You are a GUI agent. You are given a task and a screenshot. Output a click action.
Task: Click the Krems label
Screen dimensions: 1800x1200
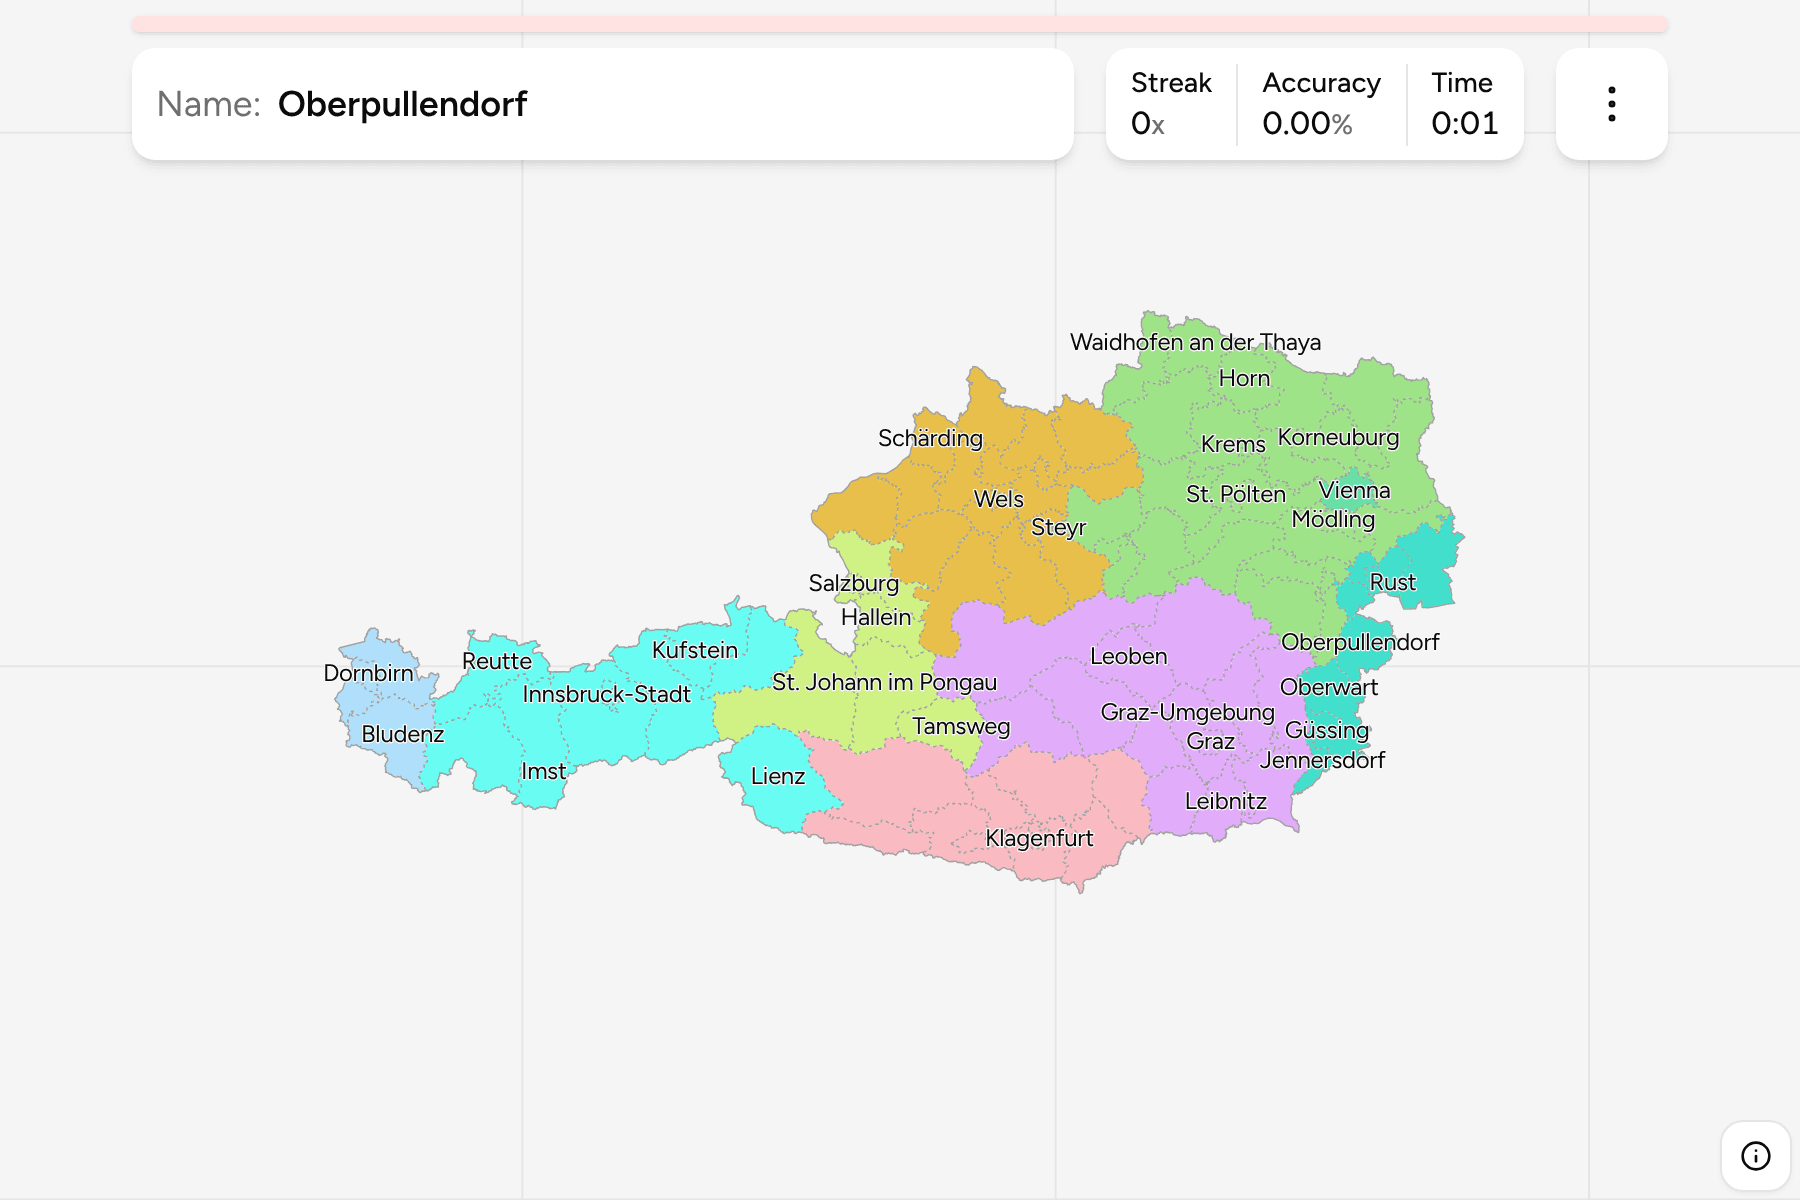tap(1233, 444)
